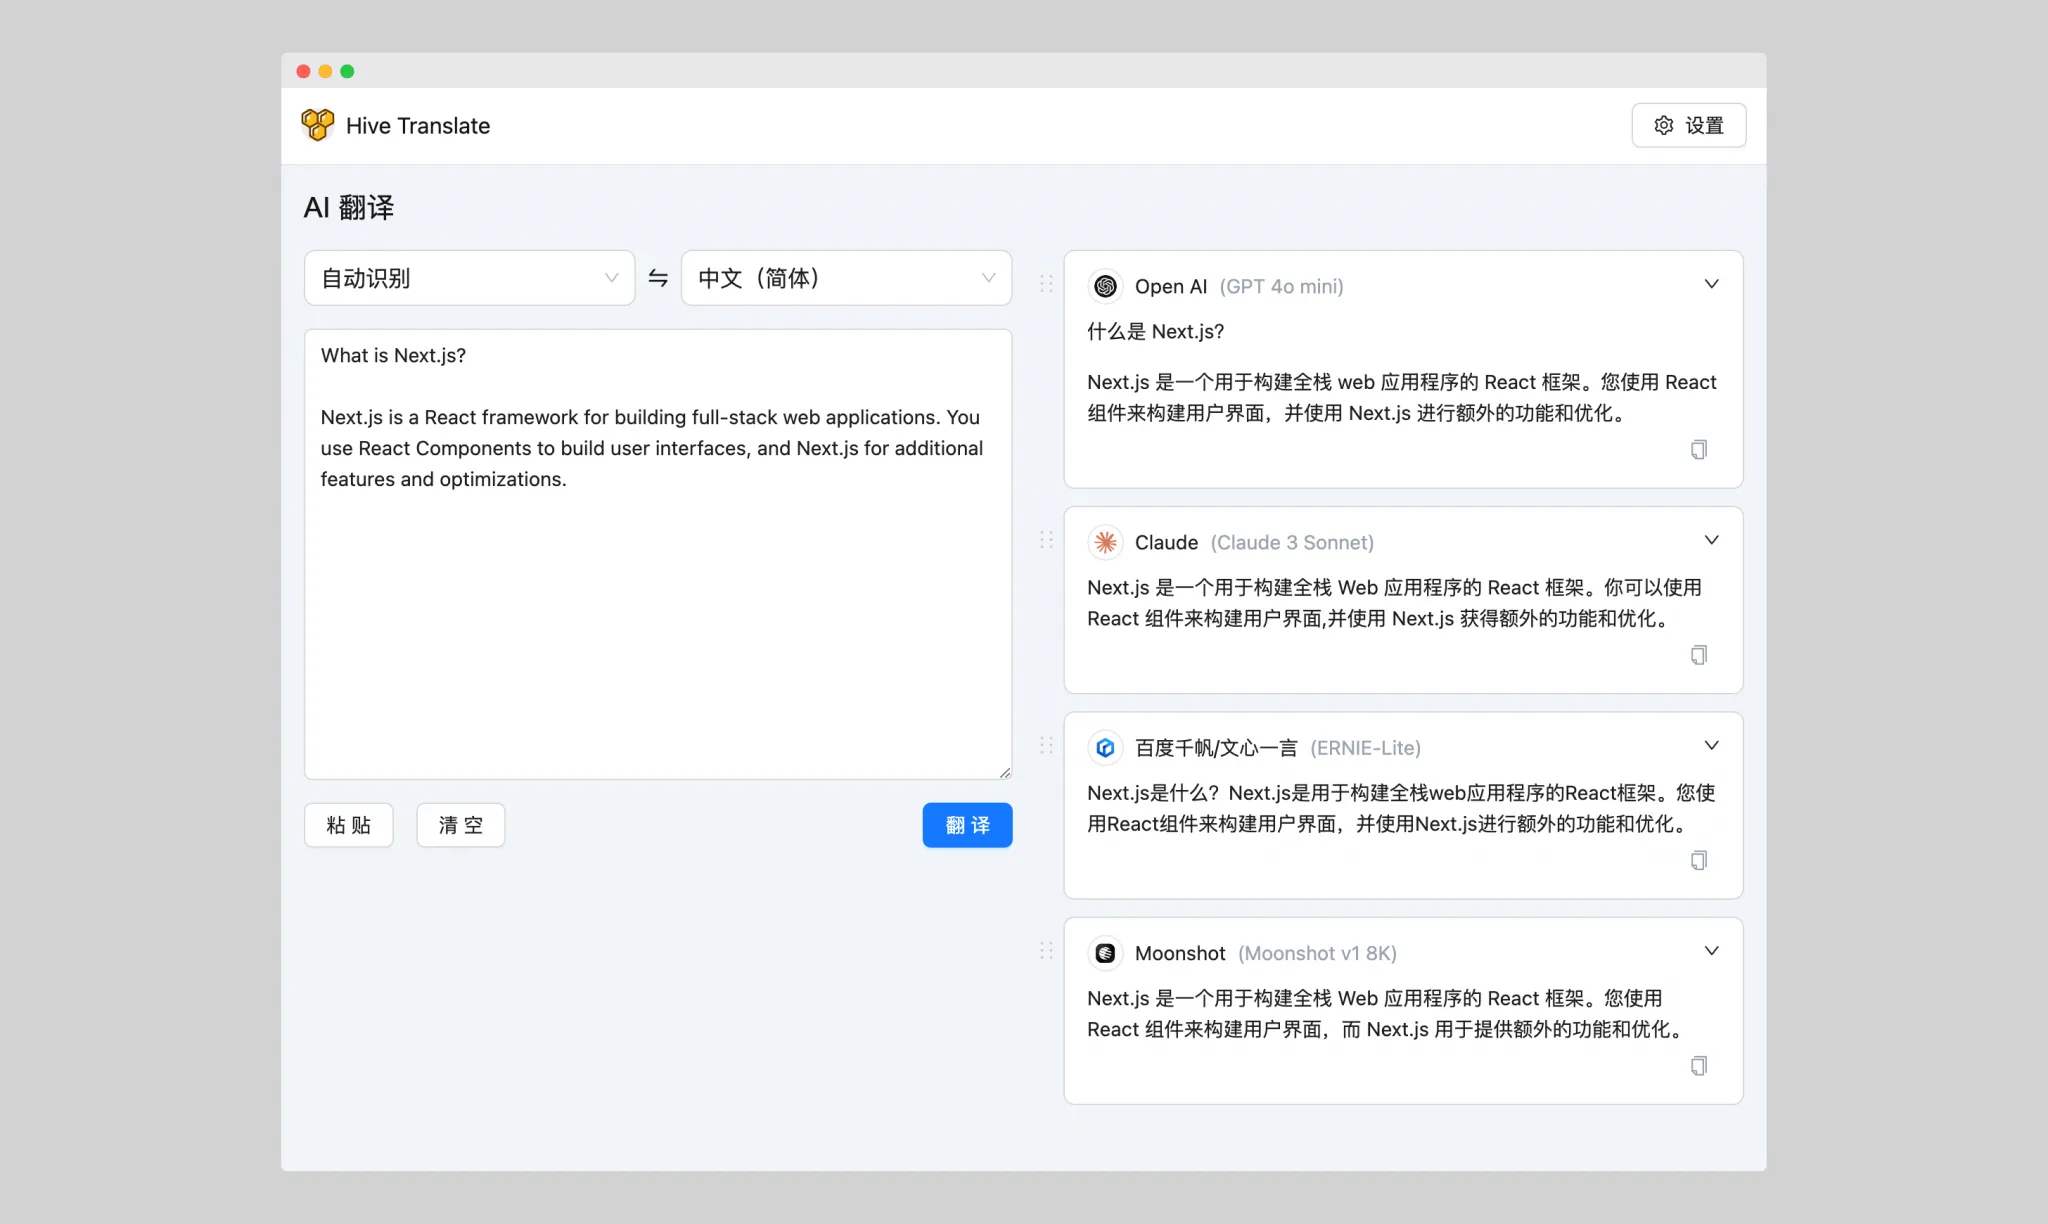
Task: Open the 自动识别 source language dropdown
Action: pos(469,278)
